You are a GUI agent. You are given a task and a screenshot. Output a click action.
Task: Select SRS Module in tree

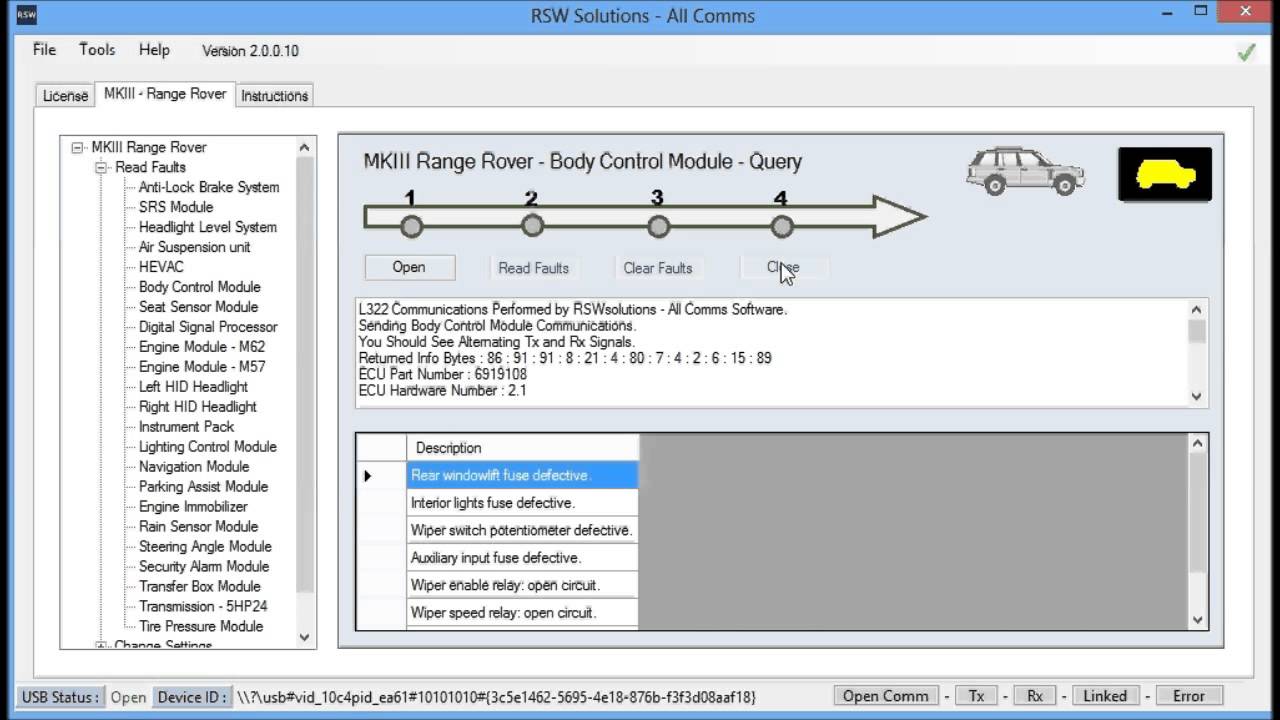[x=176, y=207]
